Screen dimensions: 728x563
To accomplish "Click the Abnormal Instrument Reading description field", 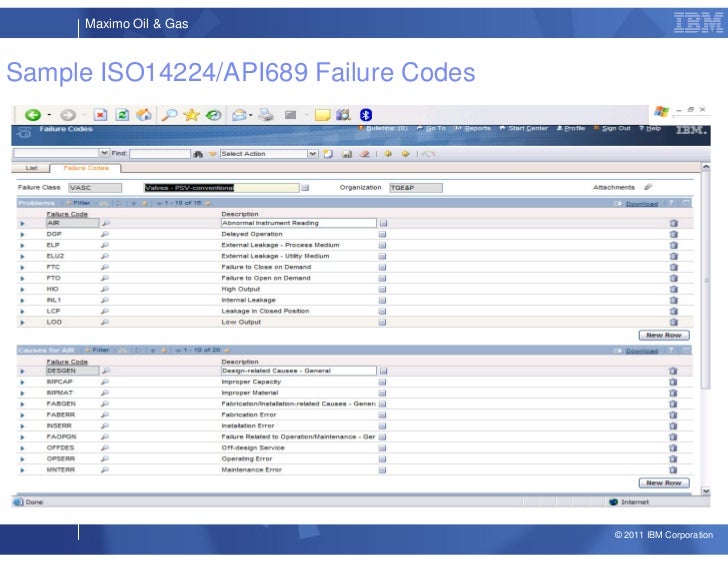I will [x=299, y=223].
